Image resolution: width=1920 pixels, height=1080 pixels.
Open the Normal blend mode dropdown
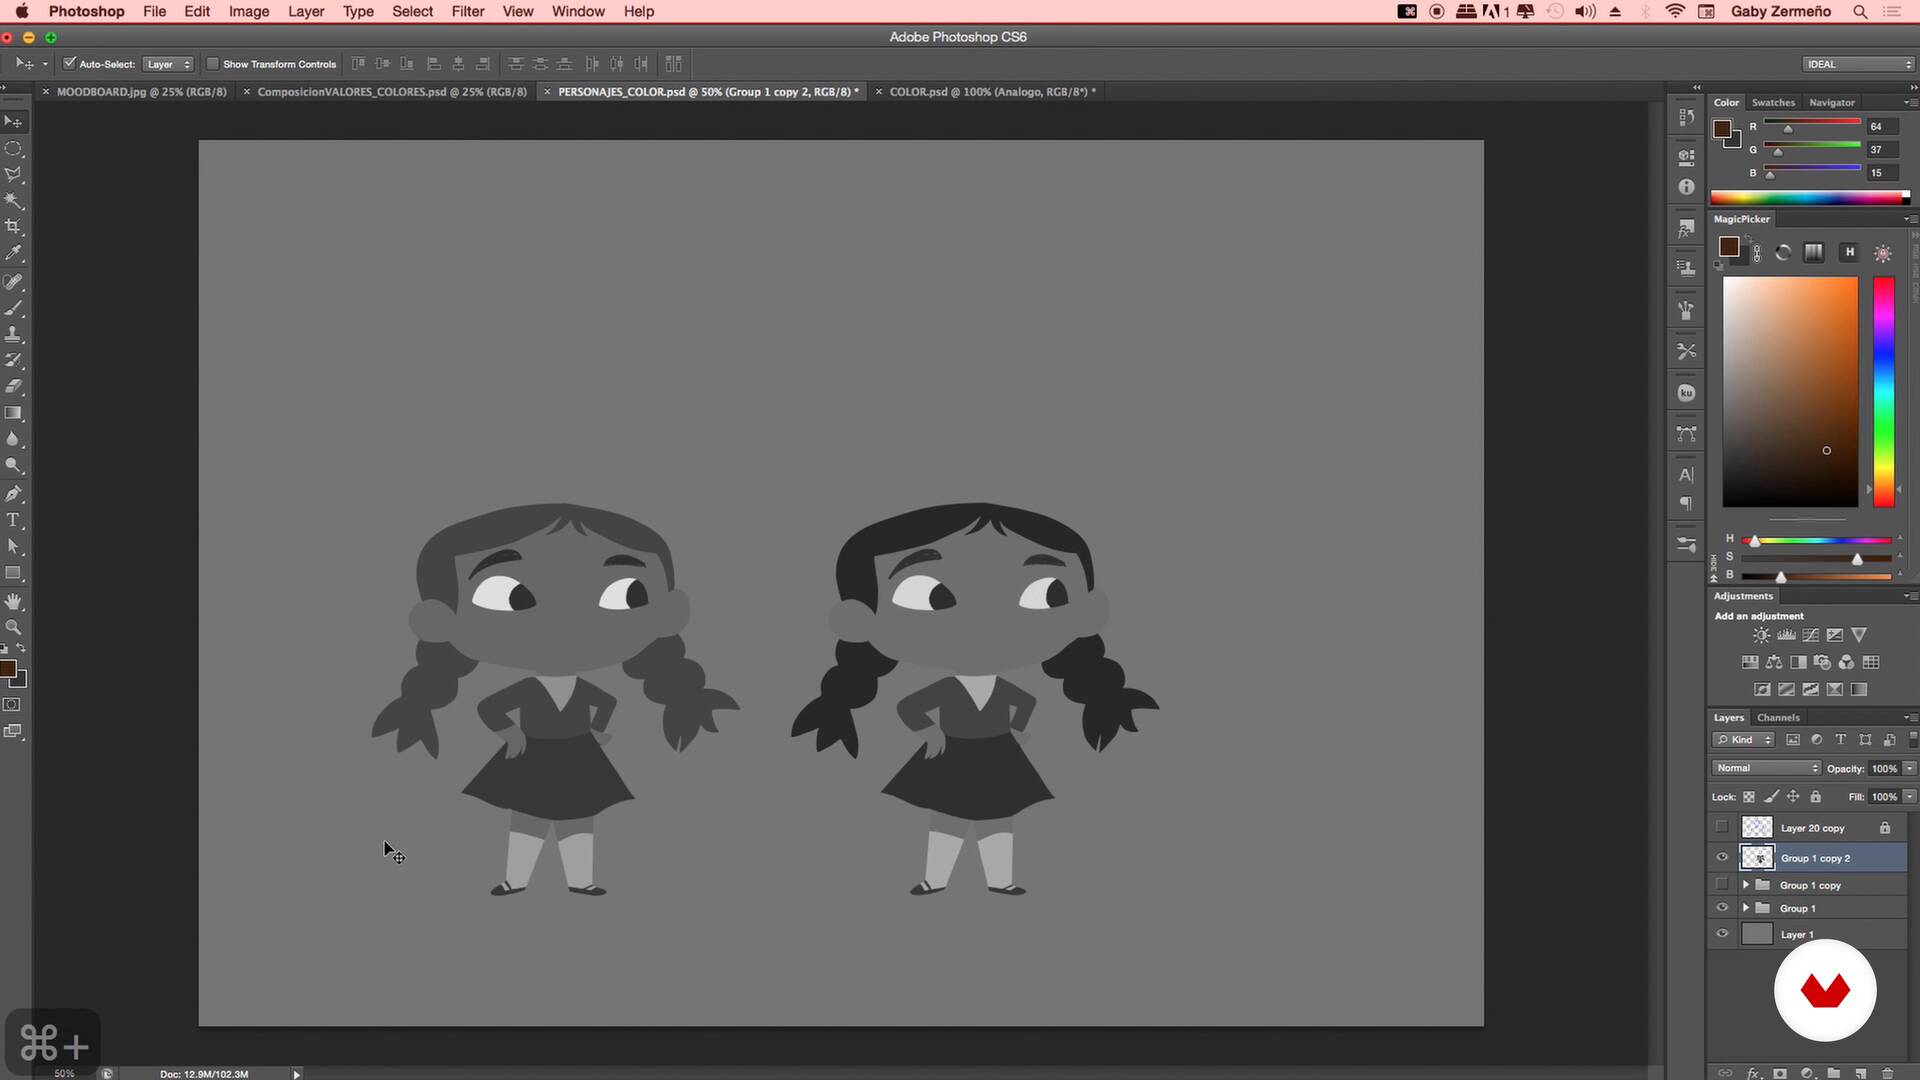click(x=1767, y=768)
